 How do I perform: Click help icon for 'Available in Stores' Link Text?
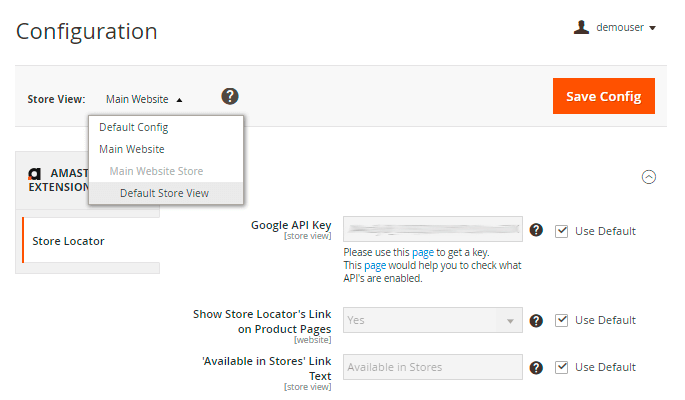536,367
